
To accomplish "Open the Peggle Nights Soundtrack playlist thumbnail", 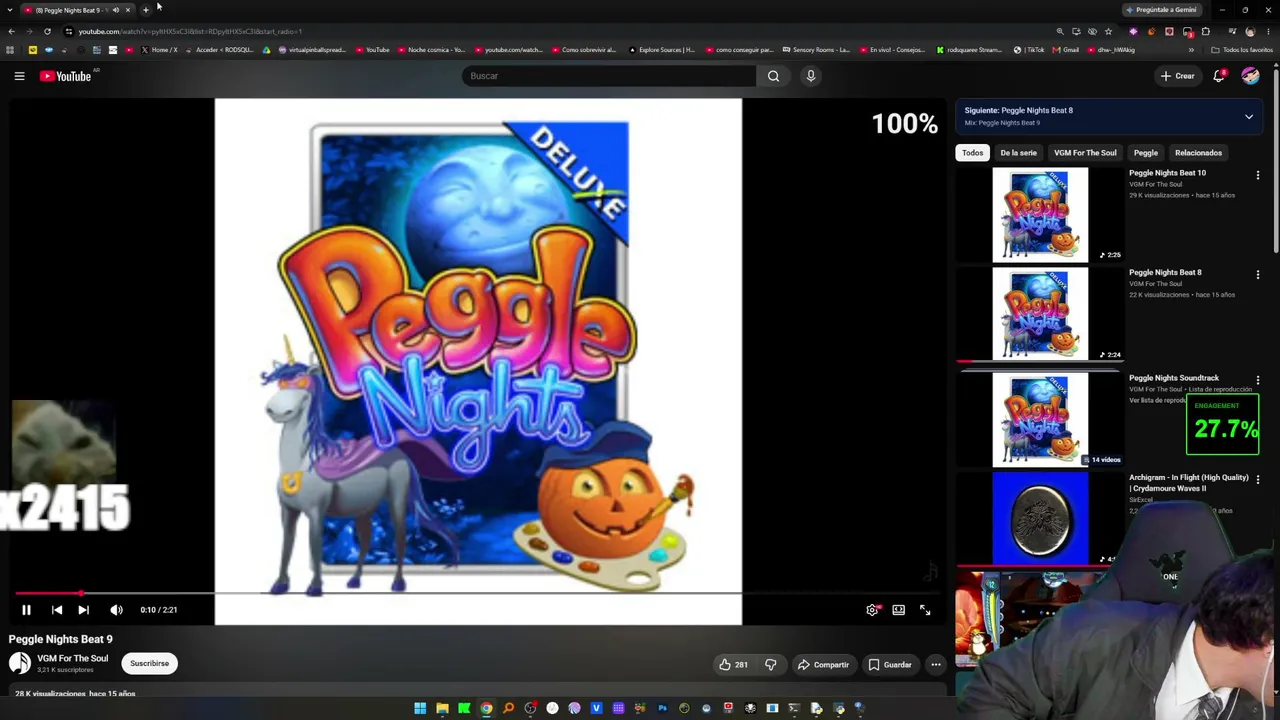I will pyautogui.click(x=1040, y=420).
